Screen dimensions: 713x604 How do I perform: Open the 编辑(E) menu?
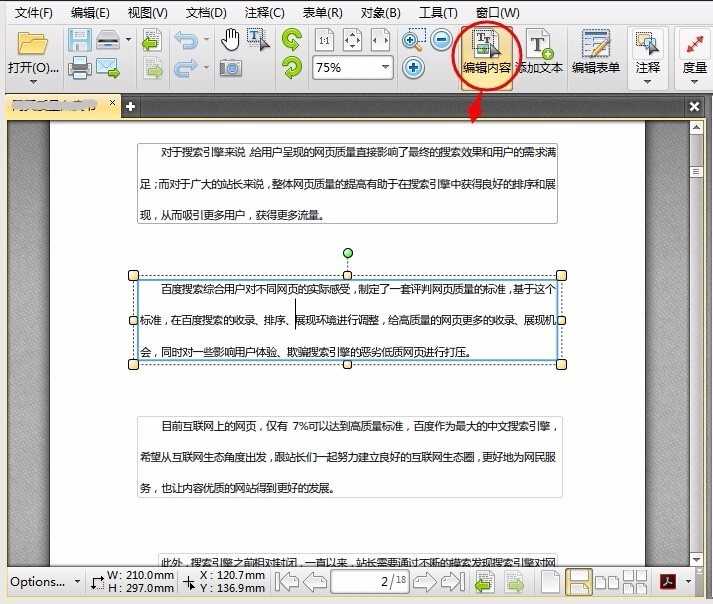(90, 13)
